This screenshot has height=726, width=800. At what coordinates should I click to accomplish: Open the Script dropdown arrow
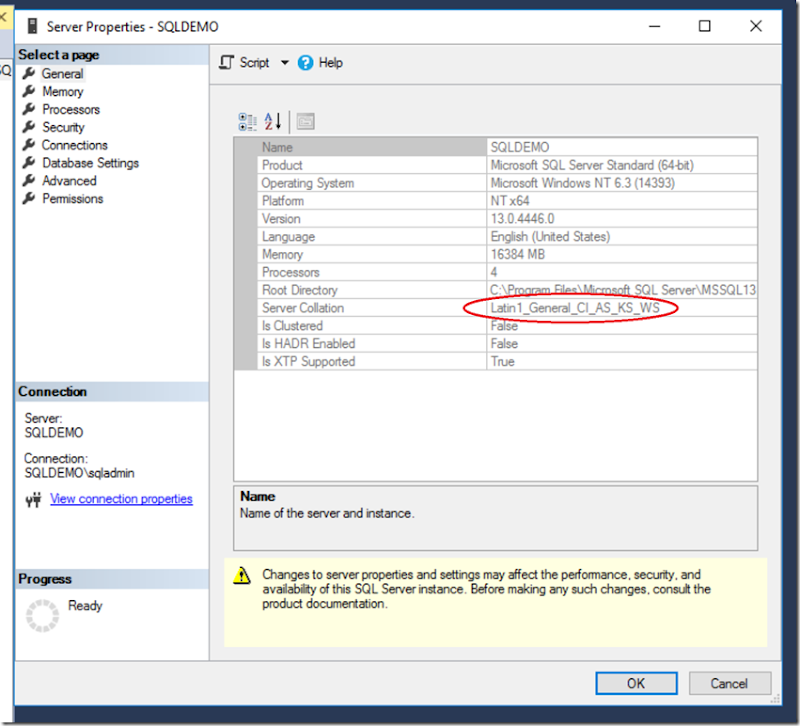[284, 63]
